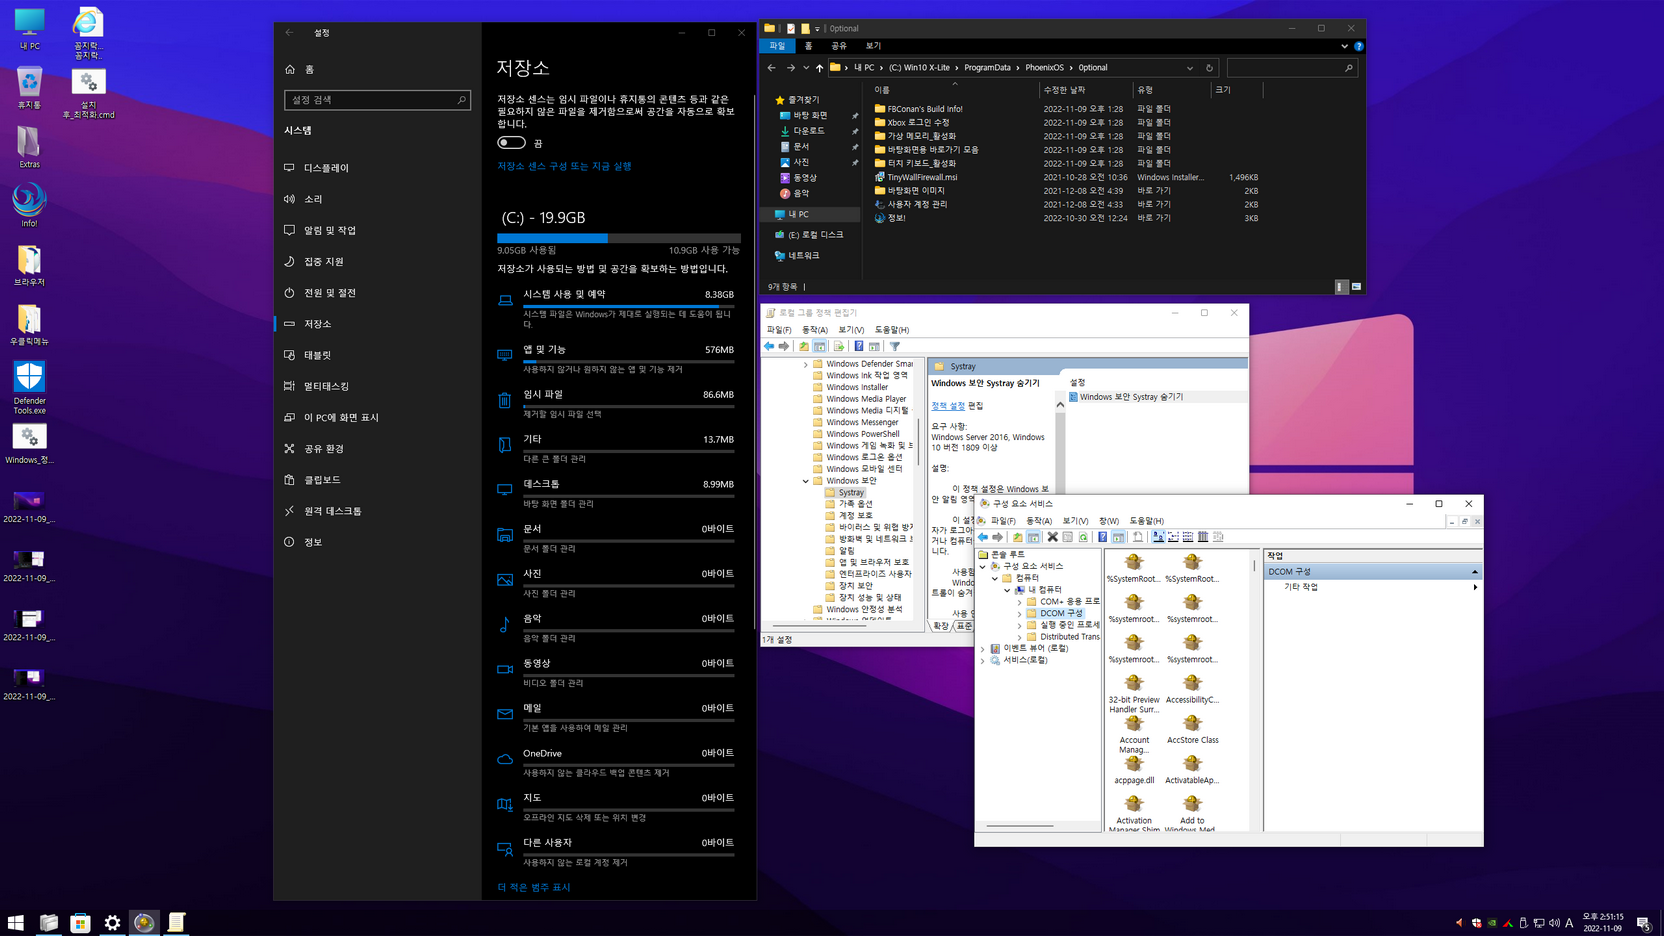
Task: Click the C: drive usage progress bar
Action: [x=619, y=238]
